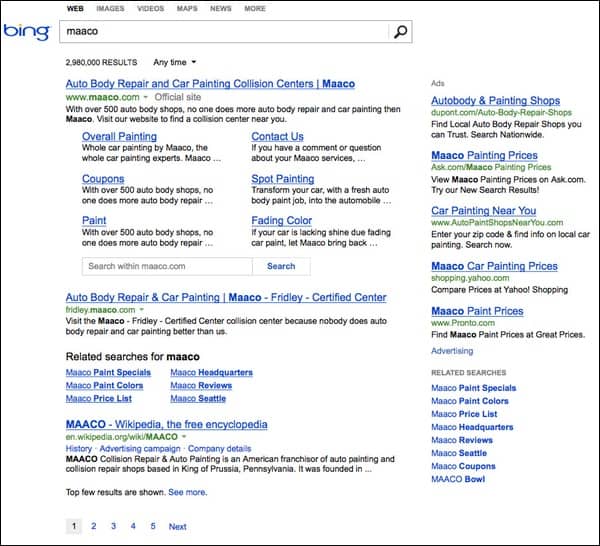The height and width of the screenshot is (546, 600).
Task: Open Maaco Paint Colors in sidebar RELATED SEARCHES
Action: (x=470, y=401)
